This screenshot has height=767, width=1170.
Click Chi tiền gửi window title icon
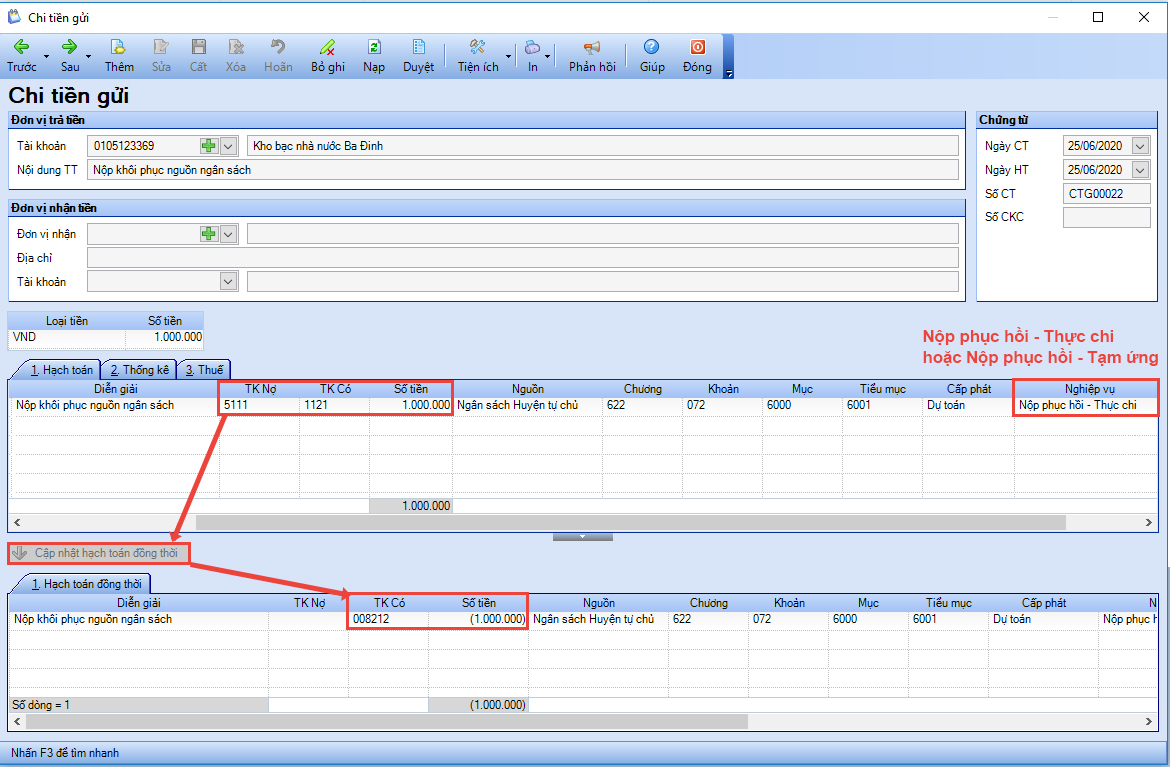(x=14, y=16)
